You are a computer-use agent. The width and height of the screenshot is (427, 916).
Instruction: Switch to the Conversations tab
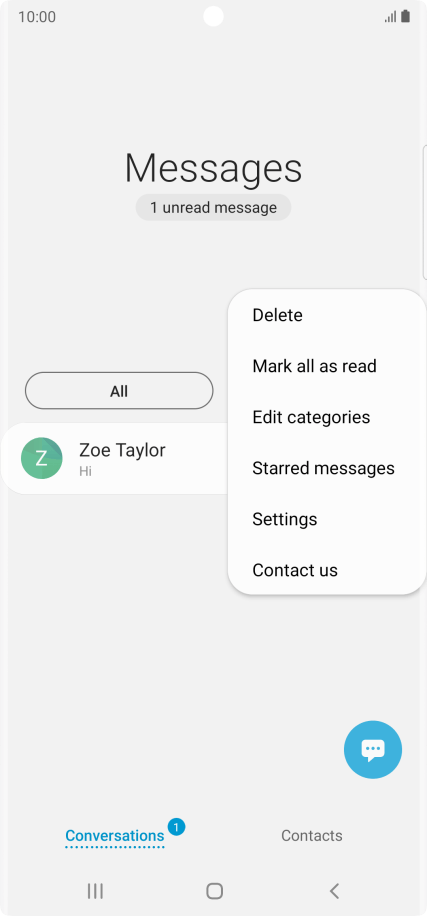115,836
